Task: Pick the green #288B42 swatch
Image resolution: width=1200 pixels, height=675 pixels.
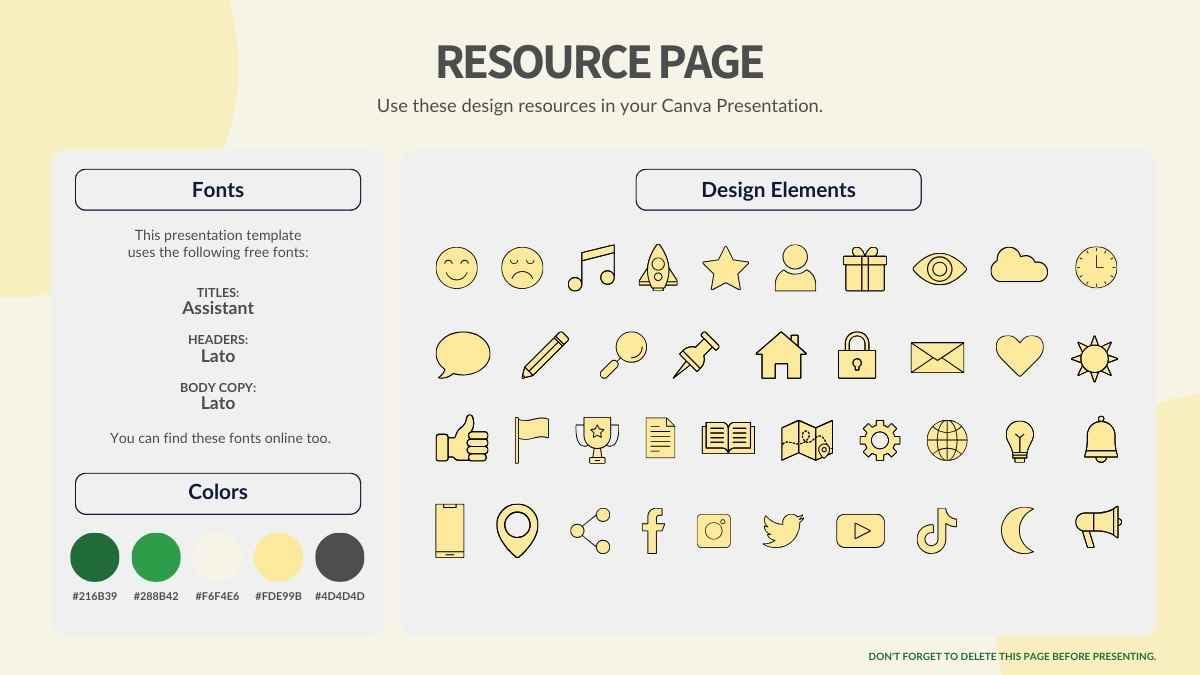Action: pos(156,557)
